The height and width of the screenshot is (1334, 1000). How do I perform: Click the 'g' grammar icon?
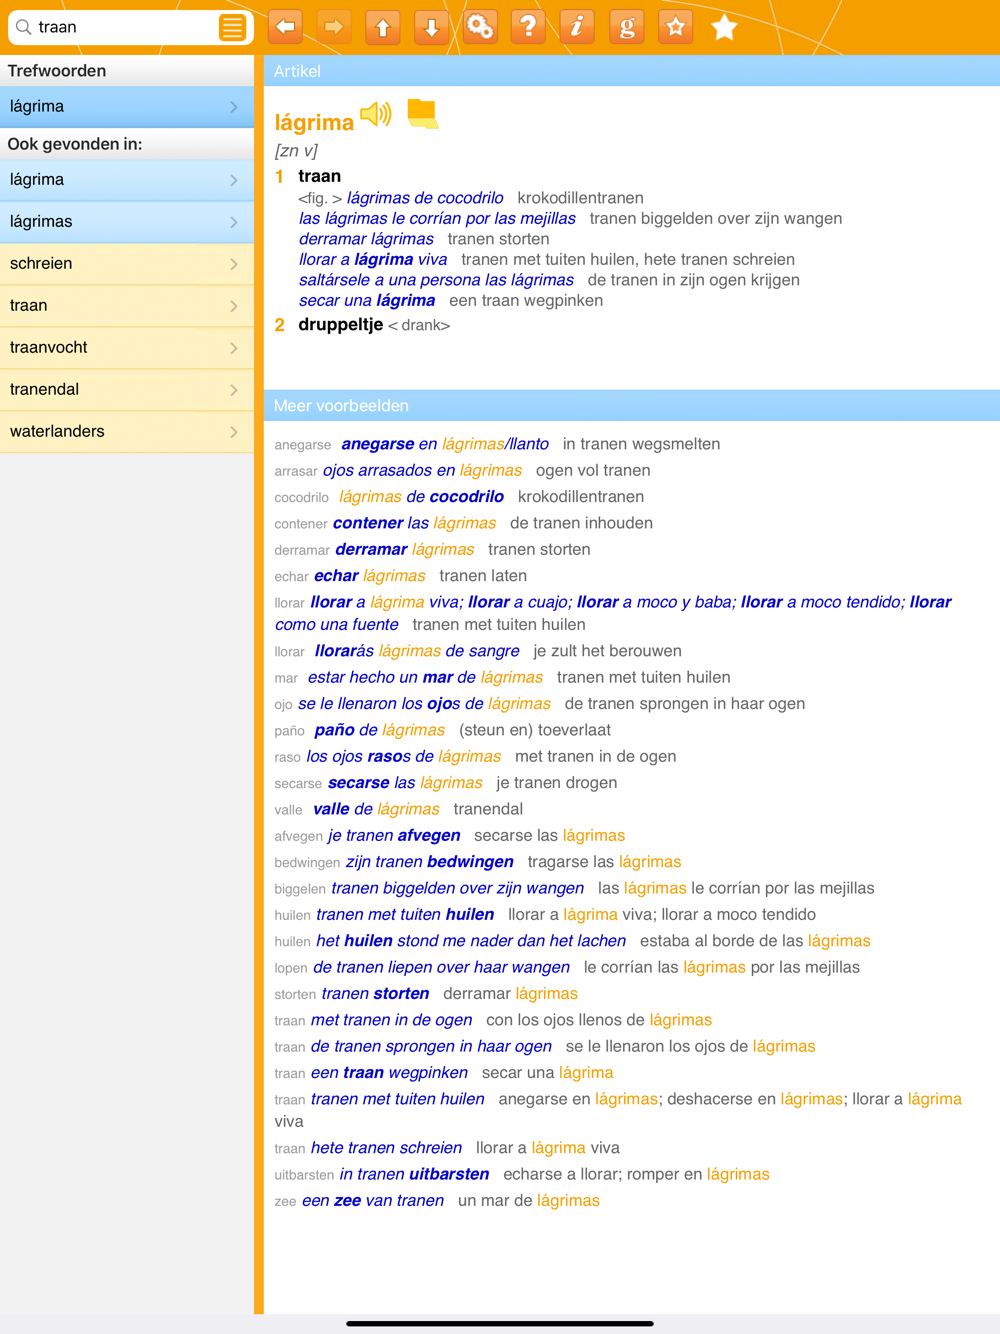(x=627, y=27)
